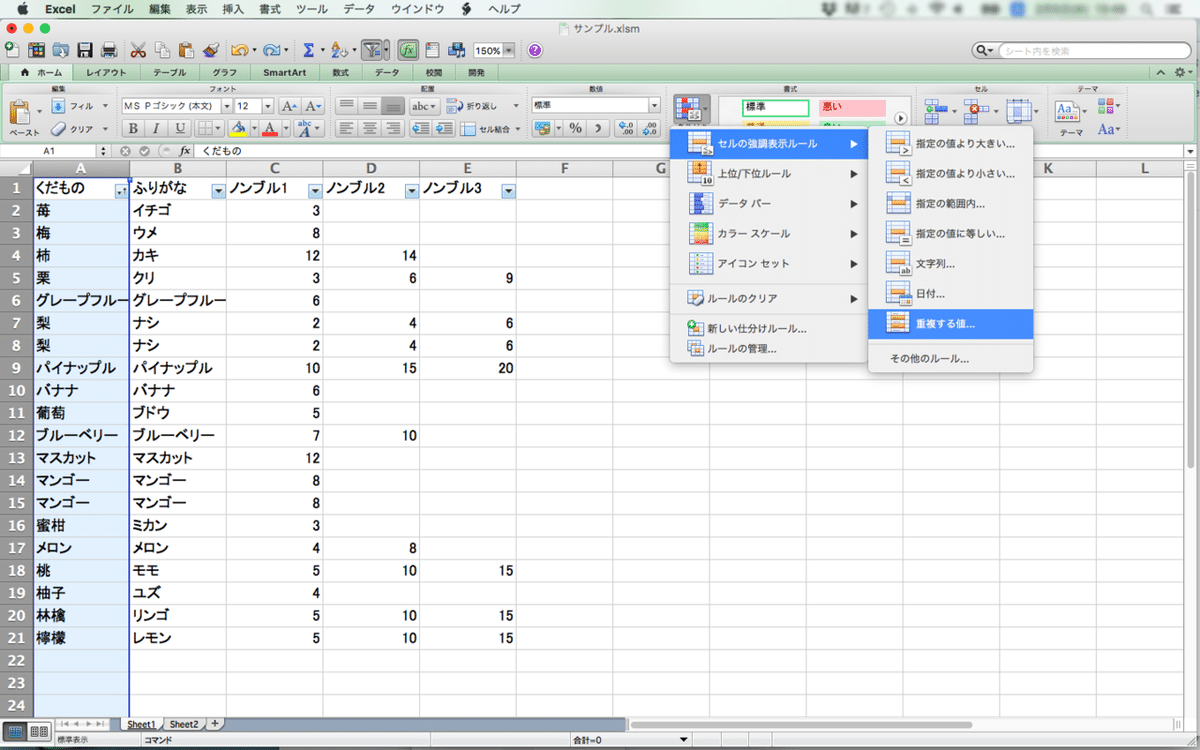1200x750 pixels.
Task: Toggle the Filter funnel icon
Action: click(372, 50)
